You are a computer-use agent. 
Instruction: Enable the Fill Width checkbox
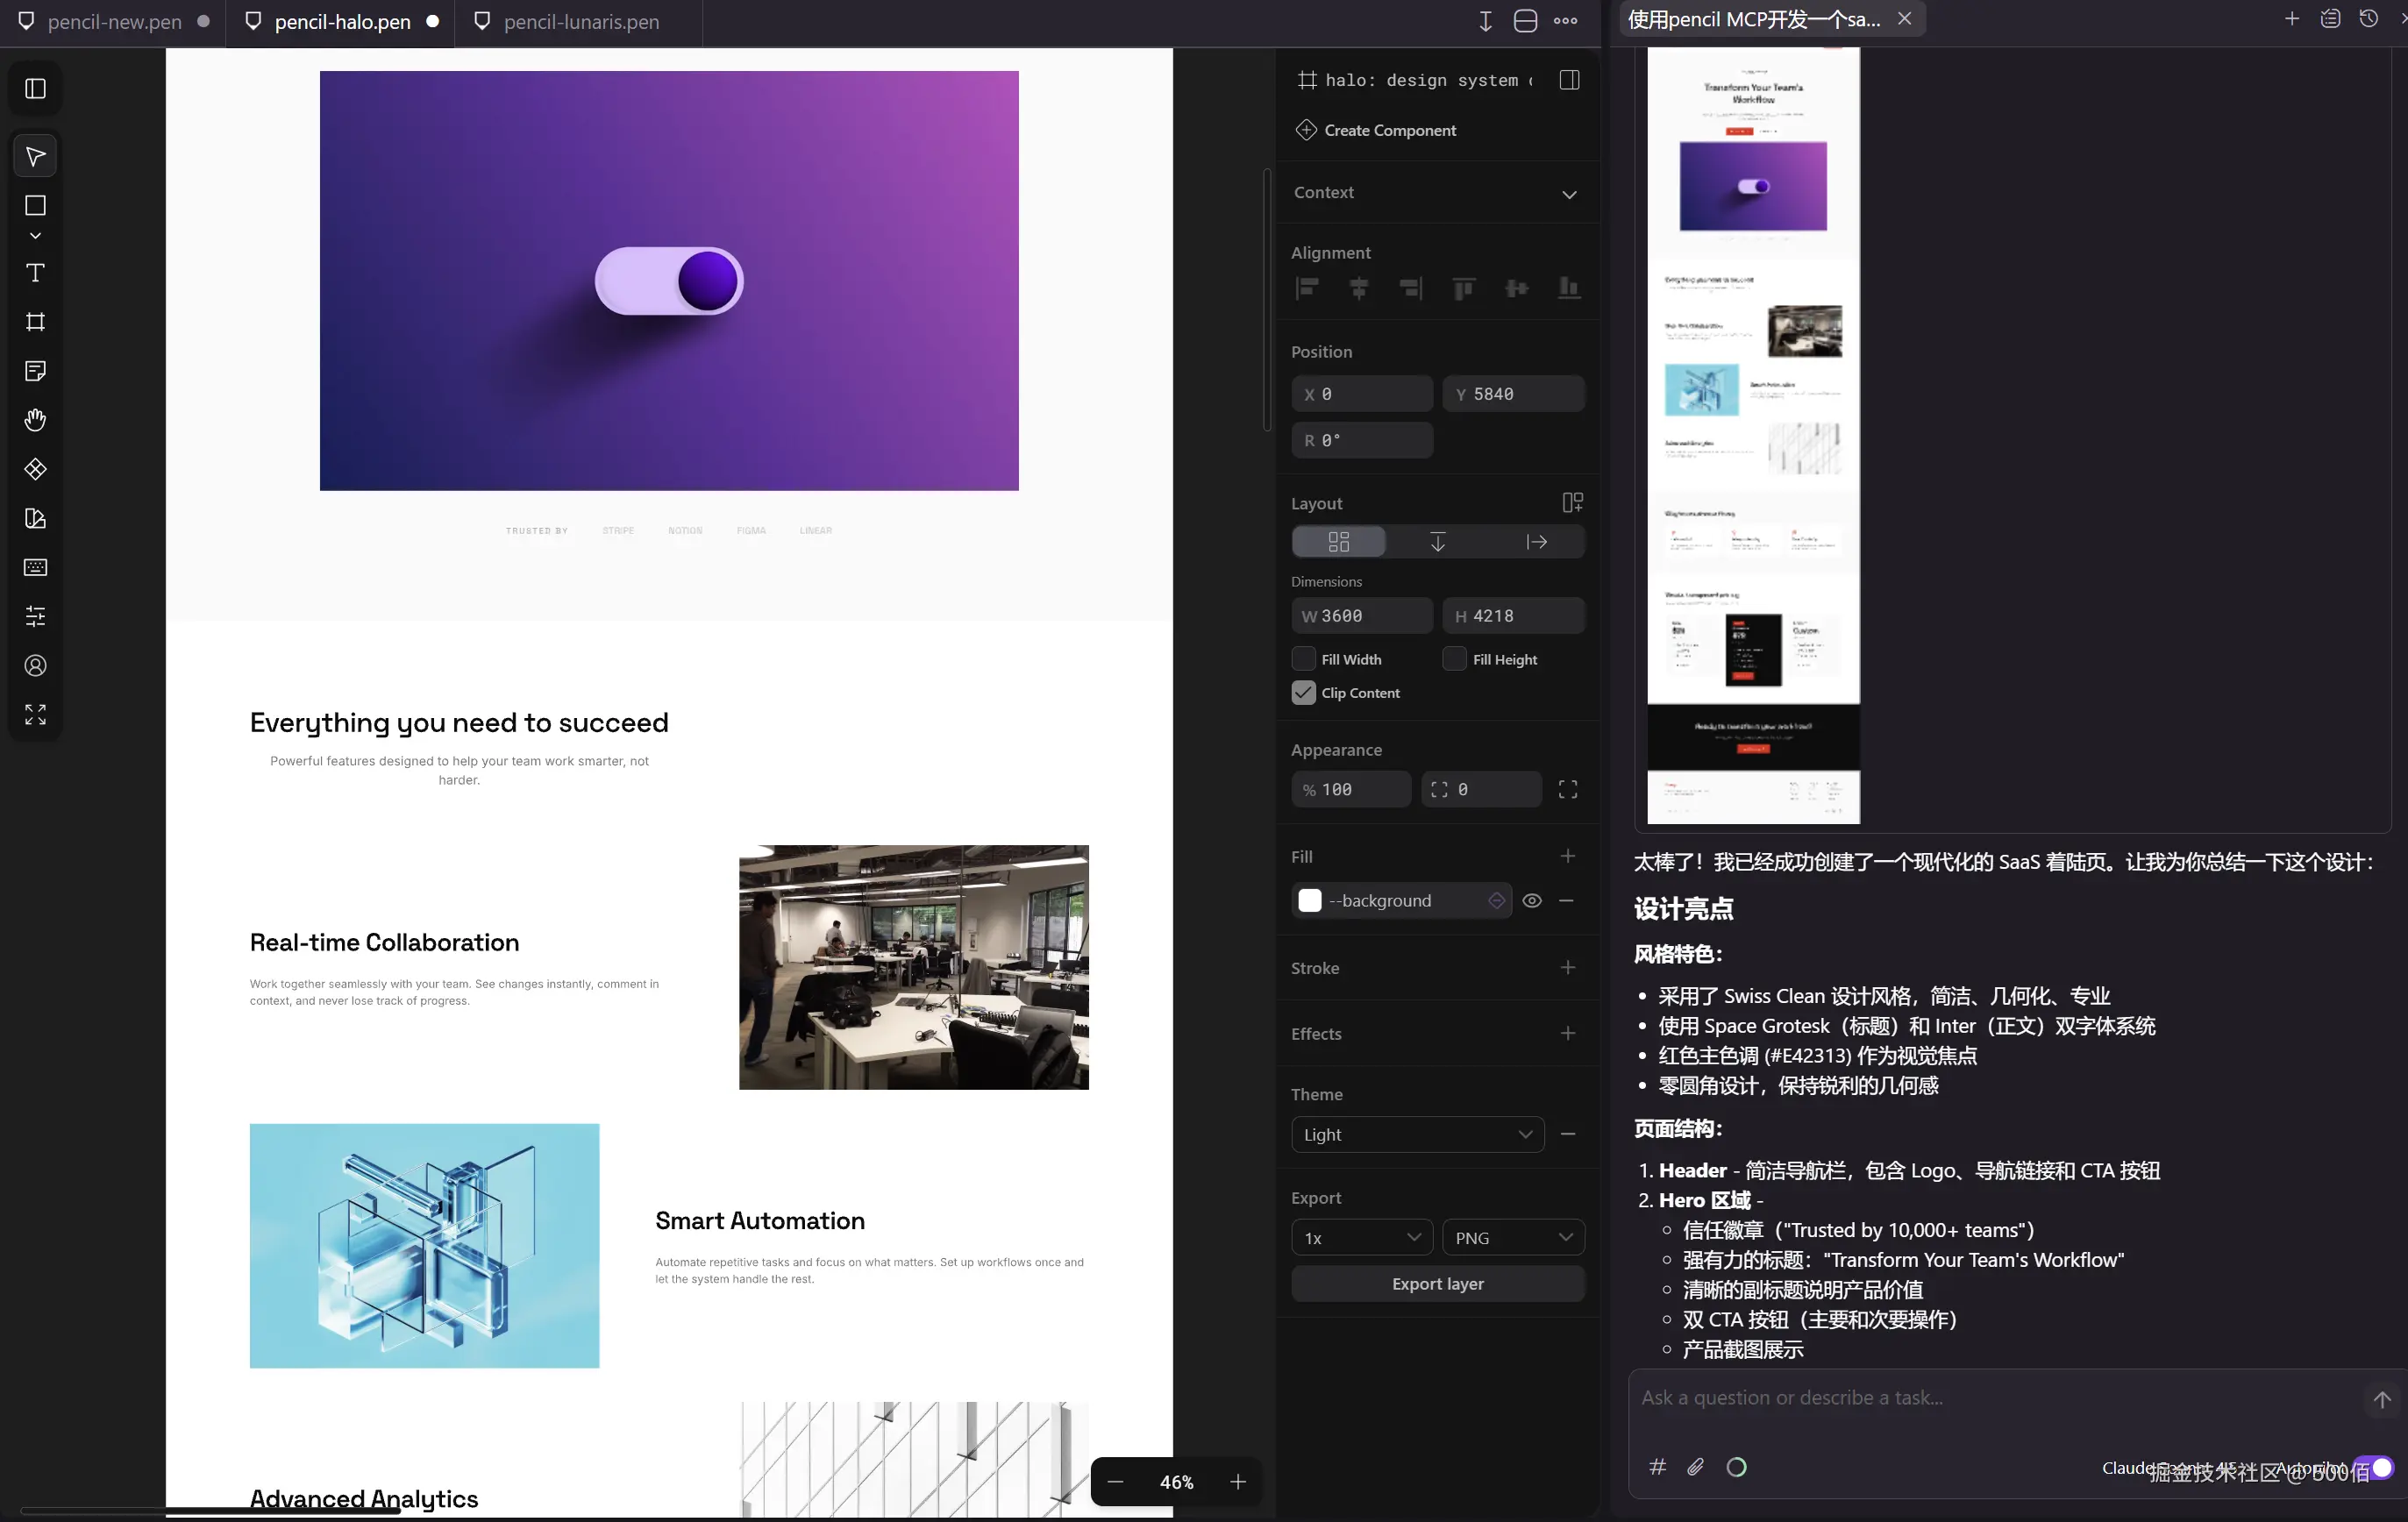pyautogui.click(x=1303, y=659)
